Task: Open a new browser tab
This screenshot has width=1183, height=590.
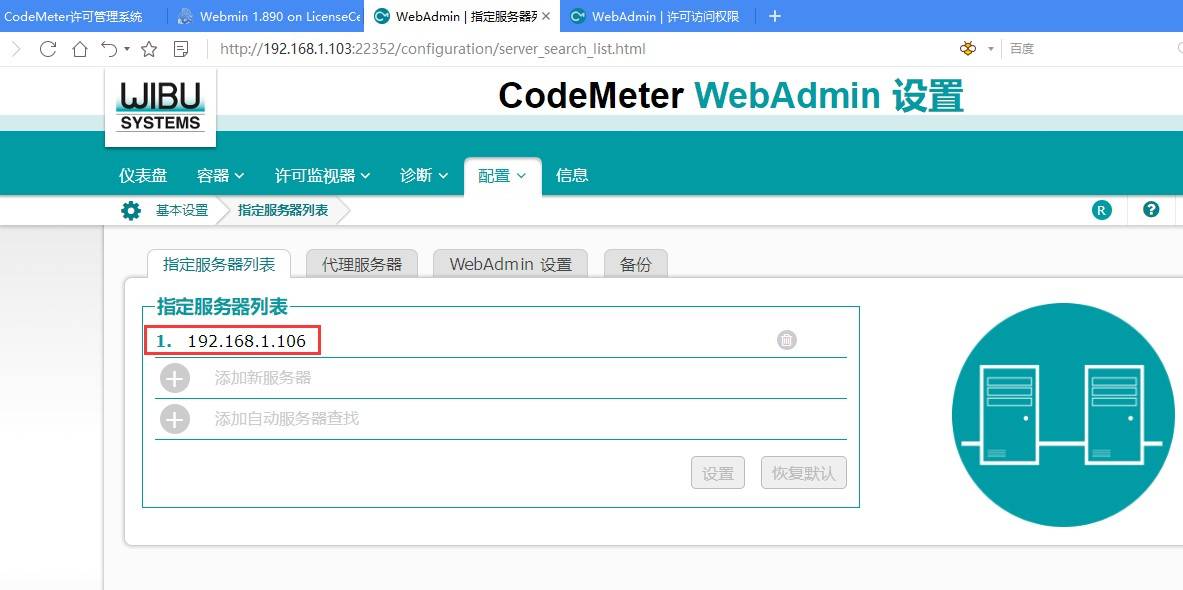Action: click(774, 16)
